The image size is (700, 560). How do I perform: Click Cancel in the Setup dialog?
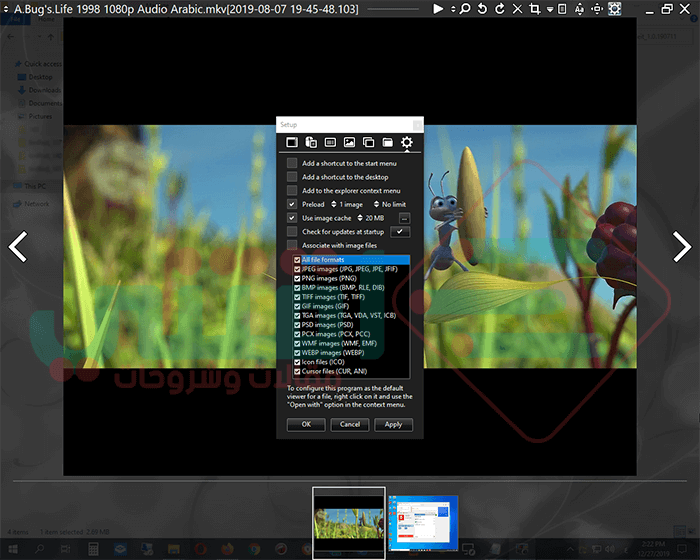click(x=350, y=424)
